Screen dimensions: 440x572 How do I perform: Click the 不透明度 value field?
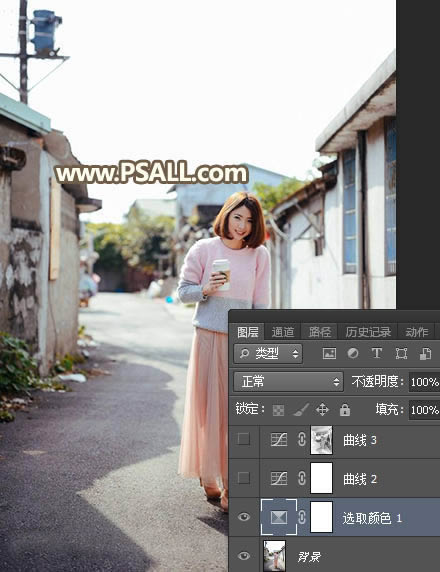424,382
